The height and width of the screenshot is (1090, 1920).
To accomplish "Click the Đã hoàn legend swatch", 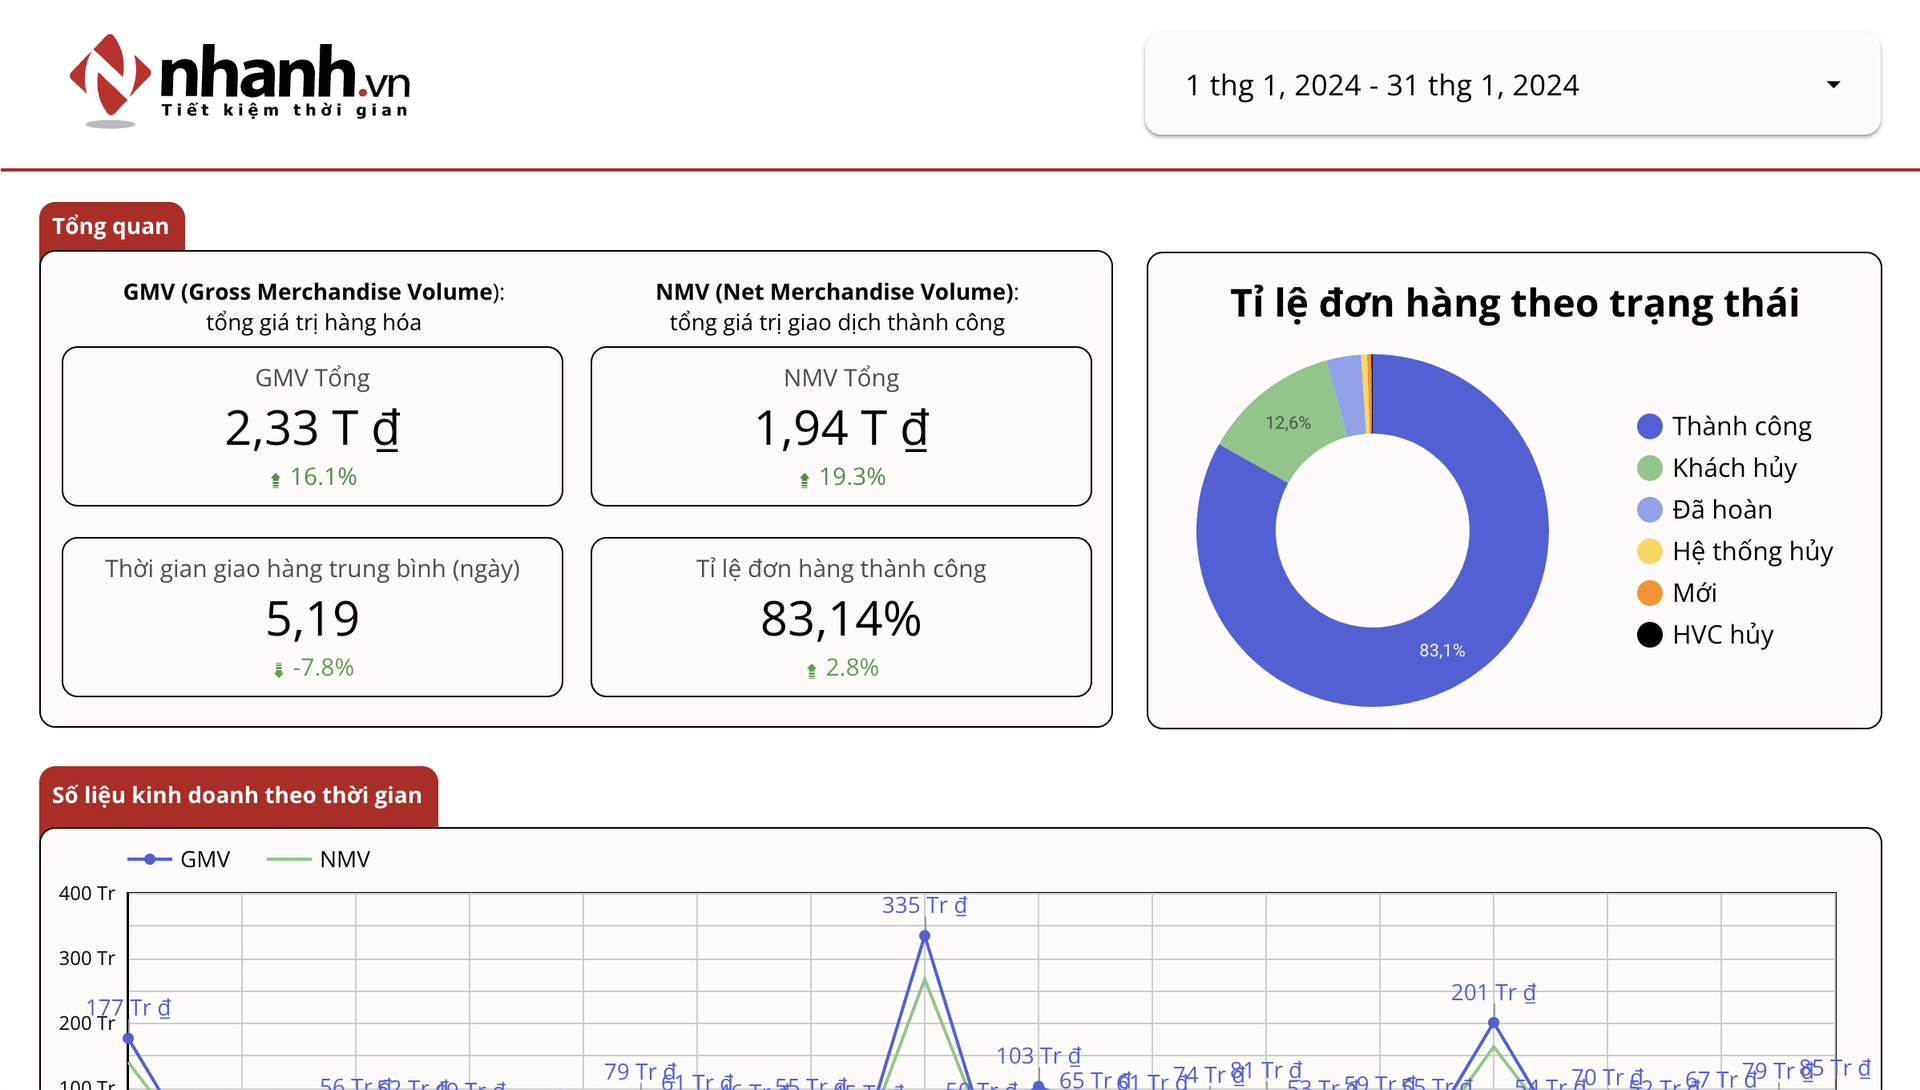I will pyautogui.click(x=1649, y=510).
